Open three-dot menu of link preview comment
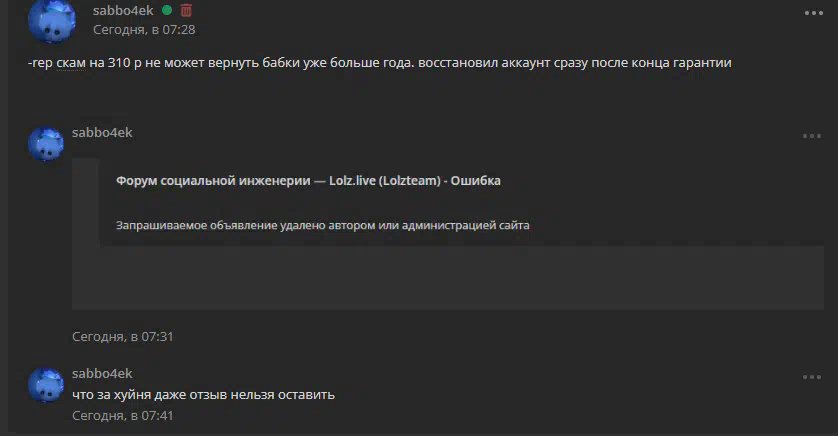 [x=812, y=136]
